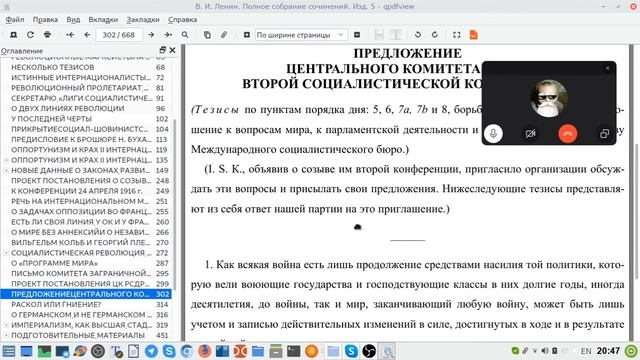
Task: Jump to first page arrow
Action: [x=70, y=35]
